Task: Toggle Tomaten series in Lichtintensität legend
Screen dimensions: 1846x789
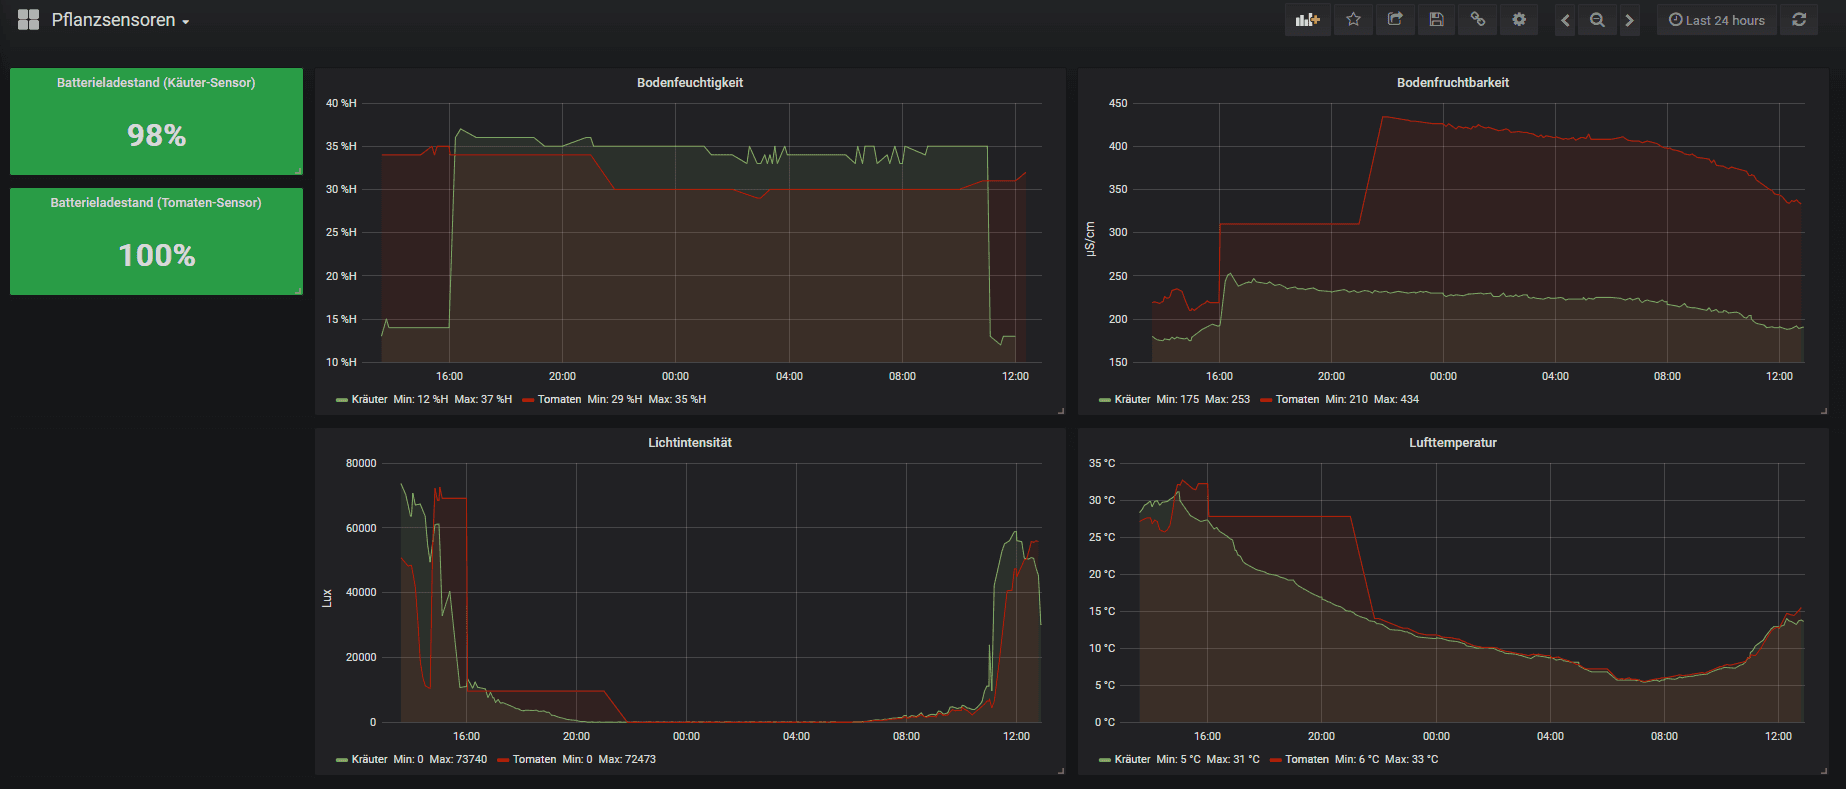Action: click(x=534, y=760)
